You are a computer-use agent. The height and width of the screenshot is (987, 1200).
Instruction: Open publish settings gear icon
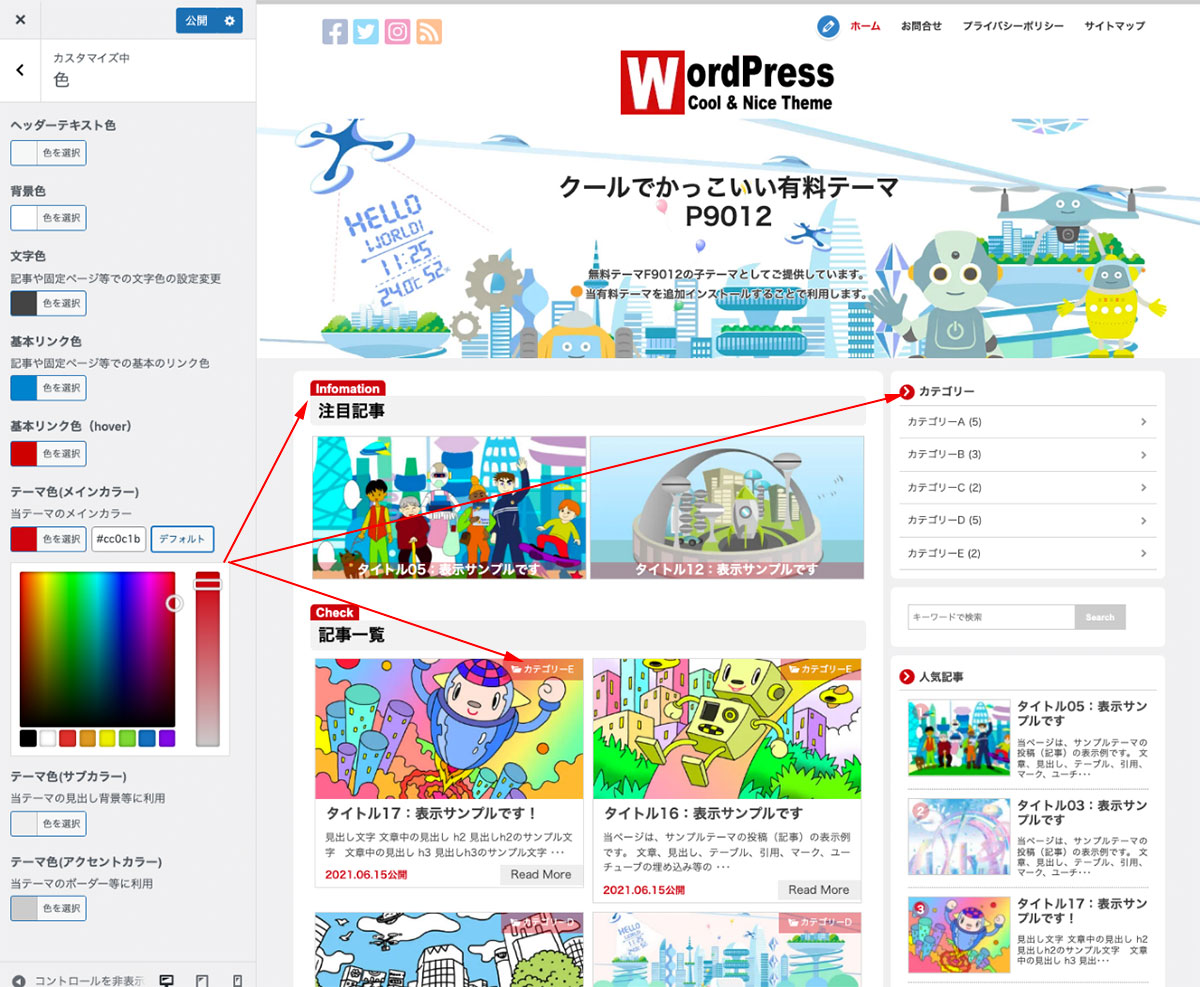tap(231, 20)
